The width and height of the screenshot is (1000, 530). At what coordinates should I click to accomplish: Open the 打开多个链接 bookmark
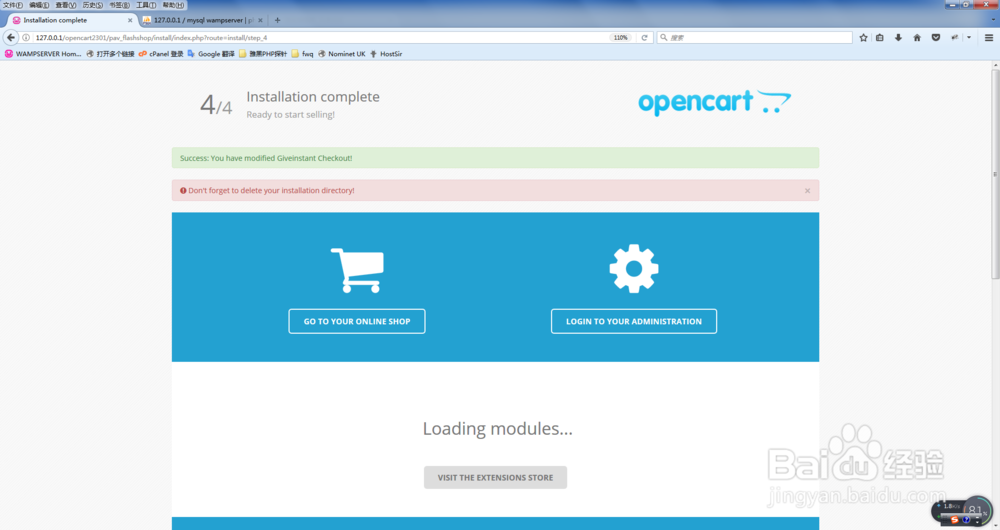[x=110, y=54]
